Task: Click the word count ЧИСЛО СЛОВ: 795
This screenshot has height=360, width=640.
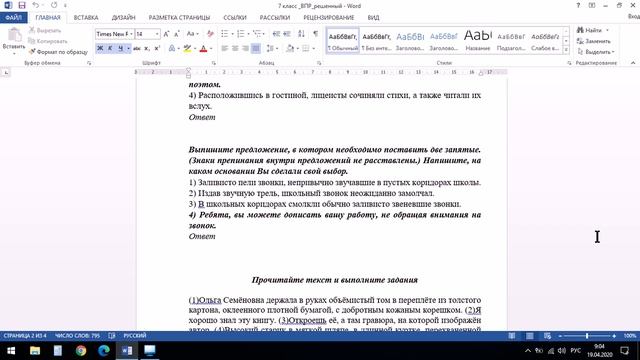Action: (77, 336)
